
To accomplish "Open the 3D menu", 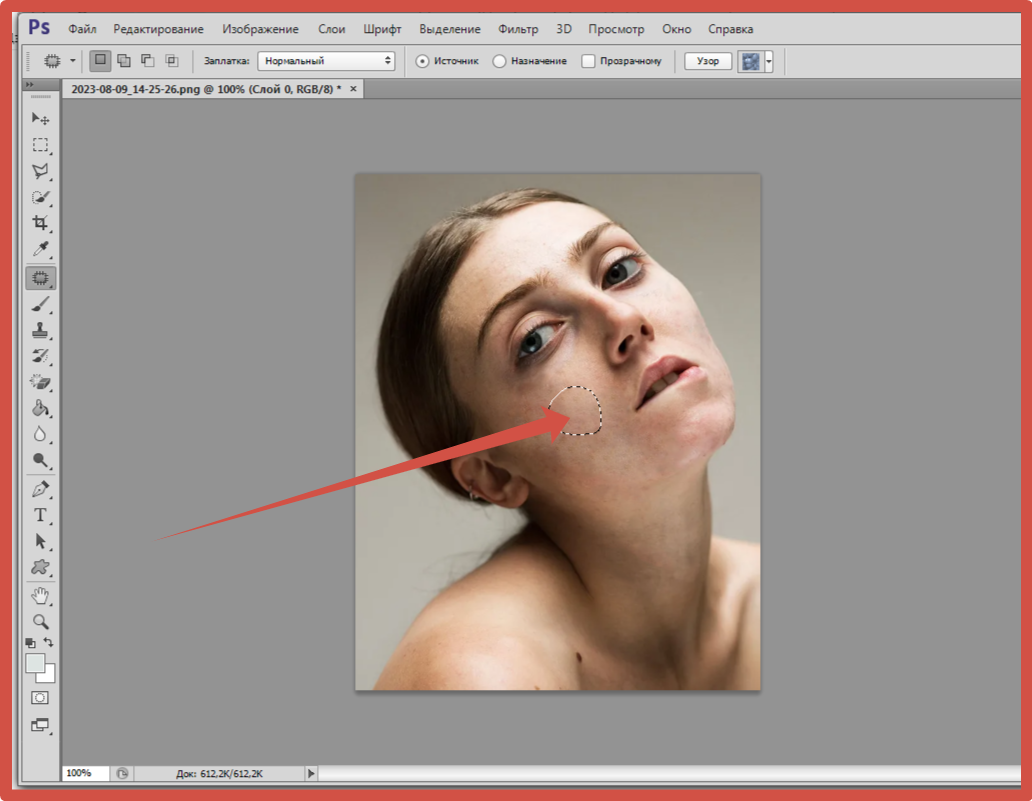I will pos(563,29).
